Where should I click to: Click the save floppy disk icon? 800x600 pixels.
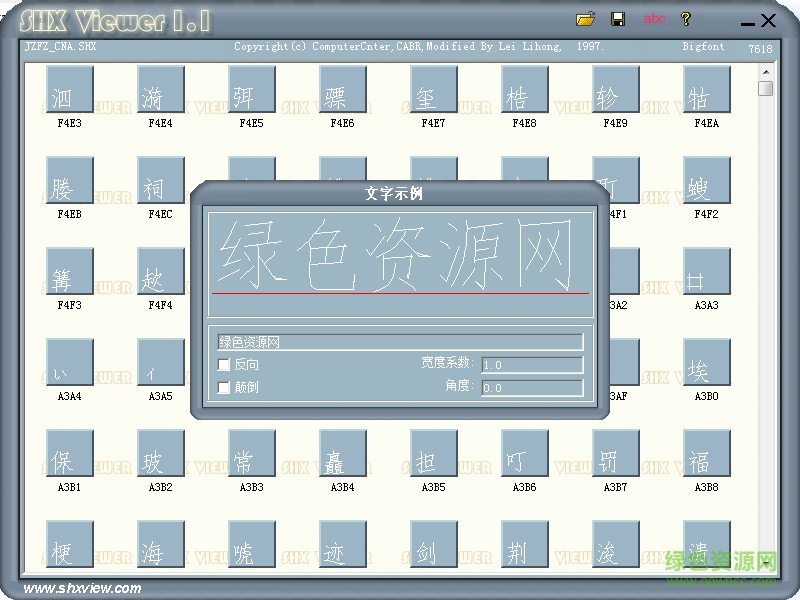click(x=618, y=19)
